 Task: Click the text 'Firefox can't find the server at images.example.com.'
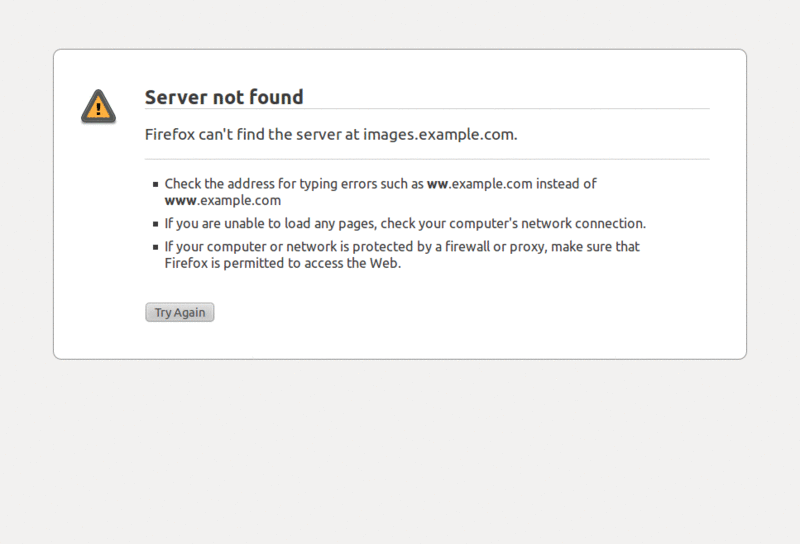331,134
